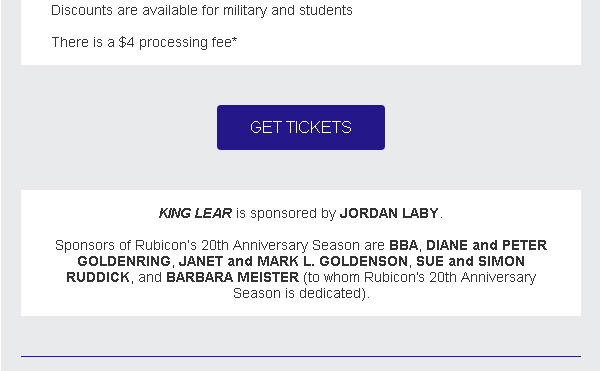Click the BARBARA MEISTER name
The width and height of the screenshot is (600, 371).
[x=232, y=277]
